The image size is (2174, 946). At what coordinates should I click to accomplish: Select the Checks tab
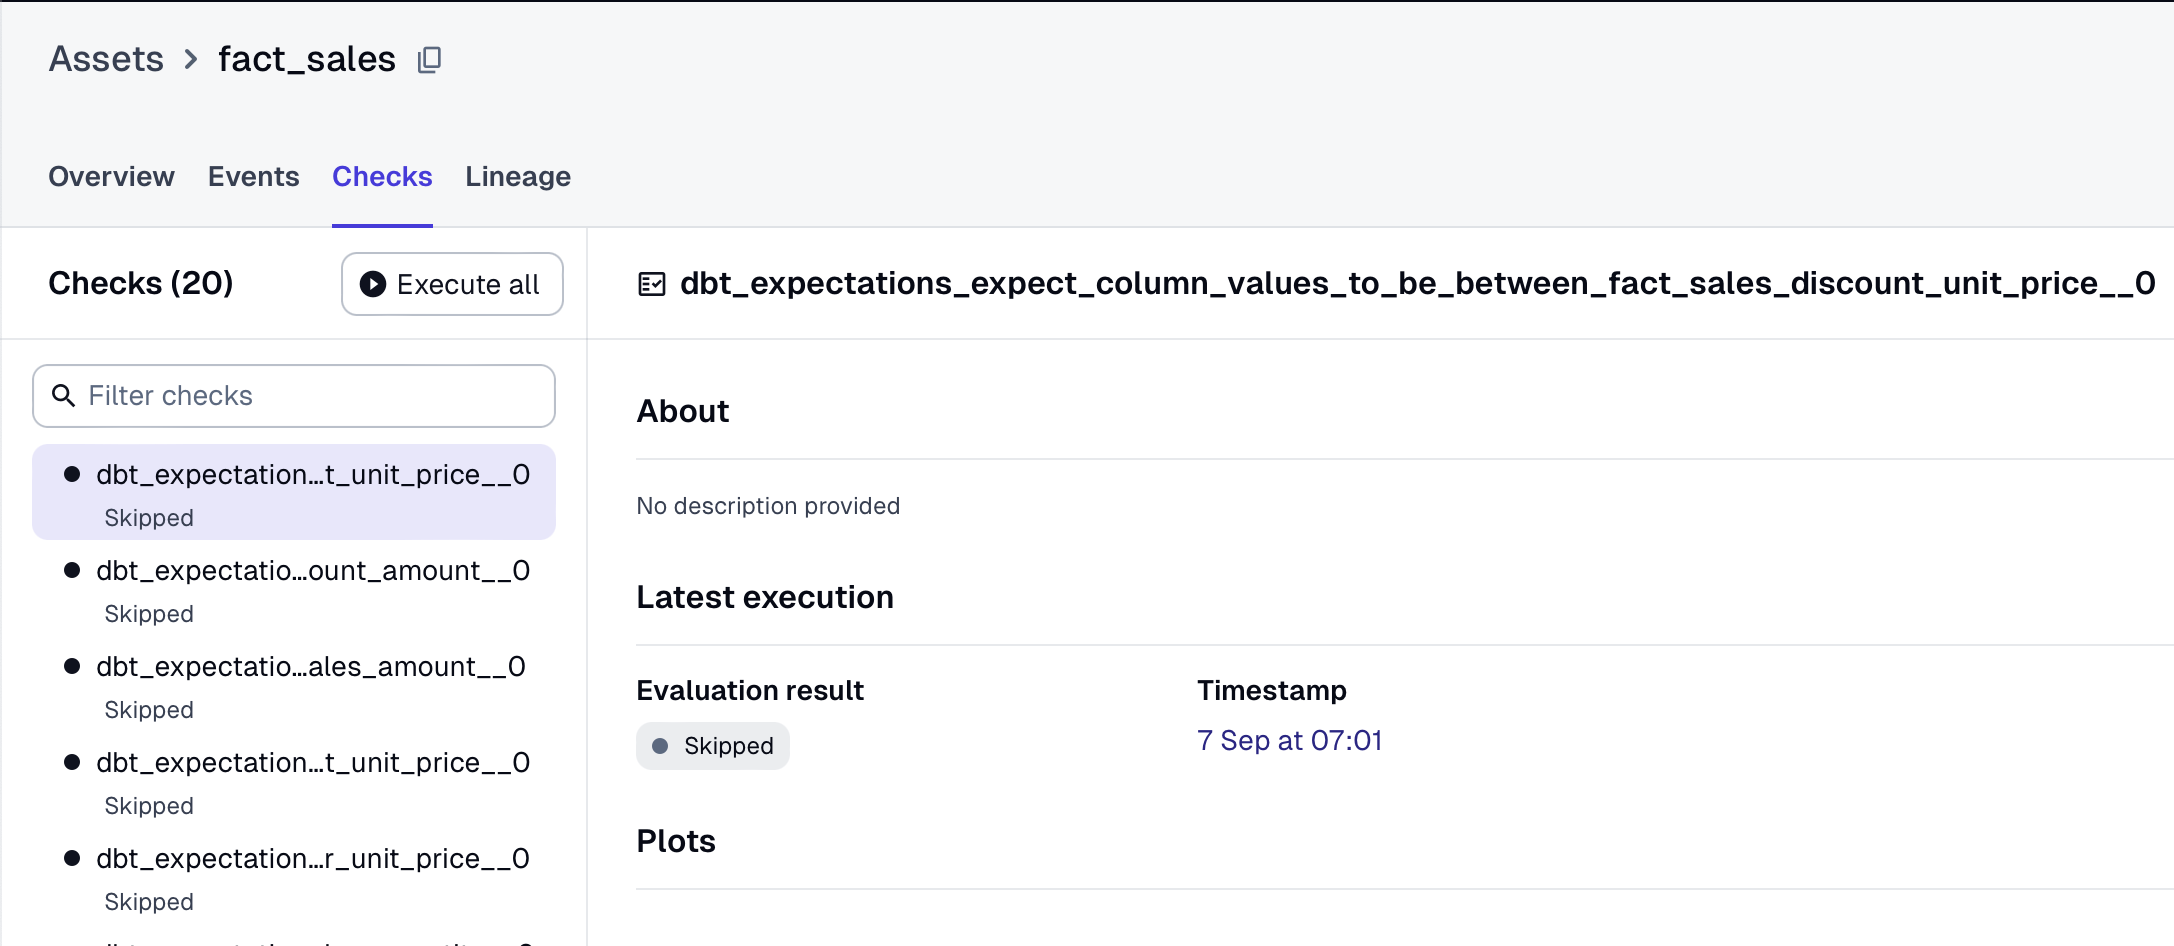(x=382, y=176)
